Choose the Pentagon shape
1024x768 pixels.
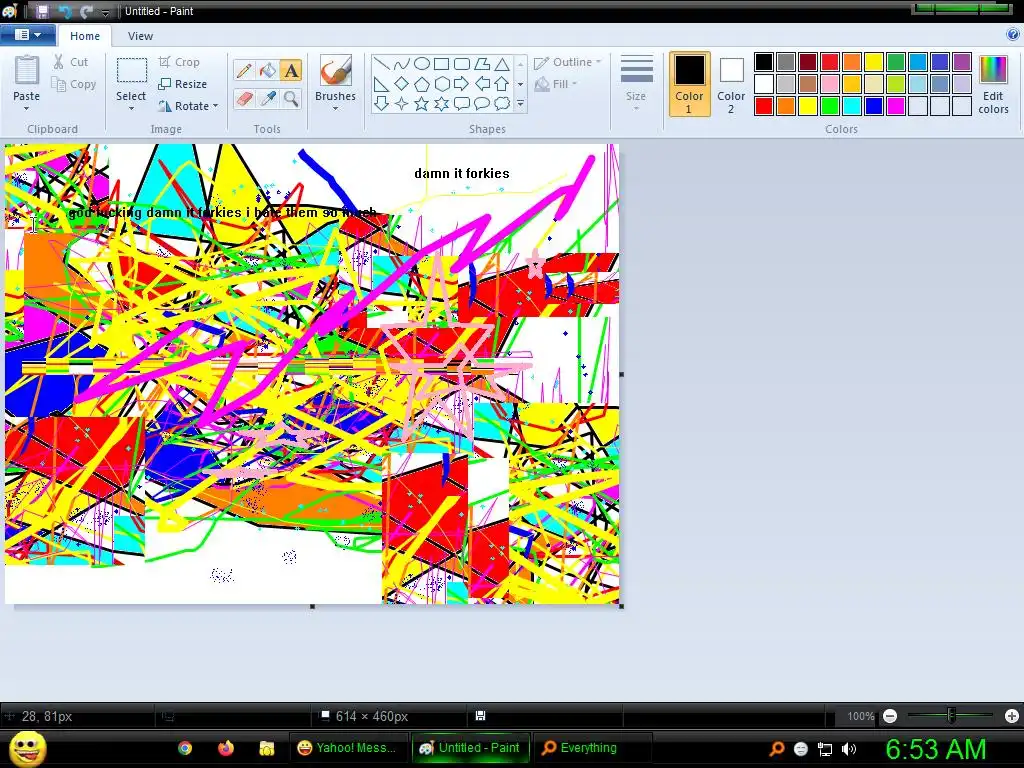422,84
